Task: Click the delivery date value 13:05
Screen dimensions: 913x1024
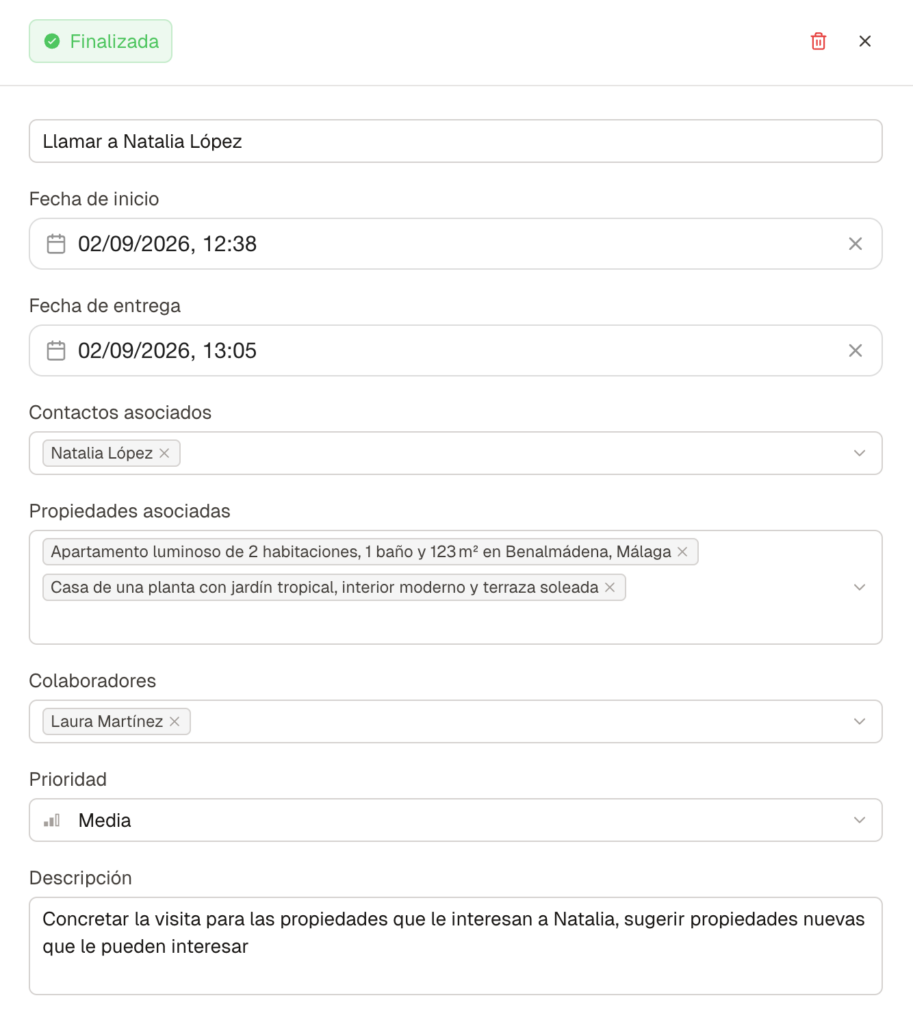Action: pos(232,351)
